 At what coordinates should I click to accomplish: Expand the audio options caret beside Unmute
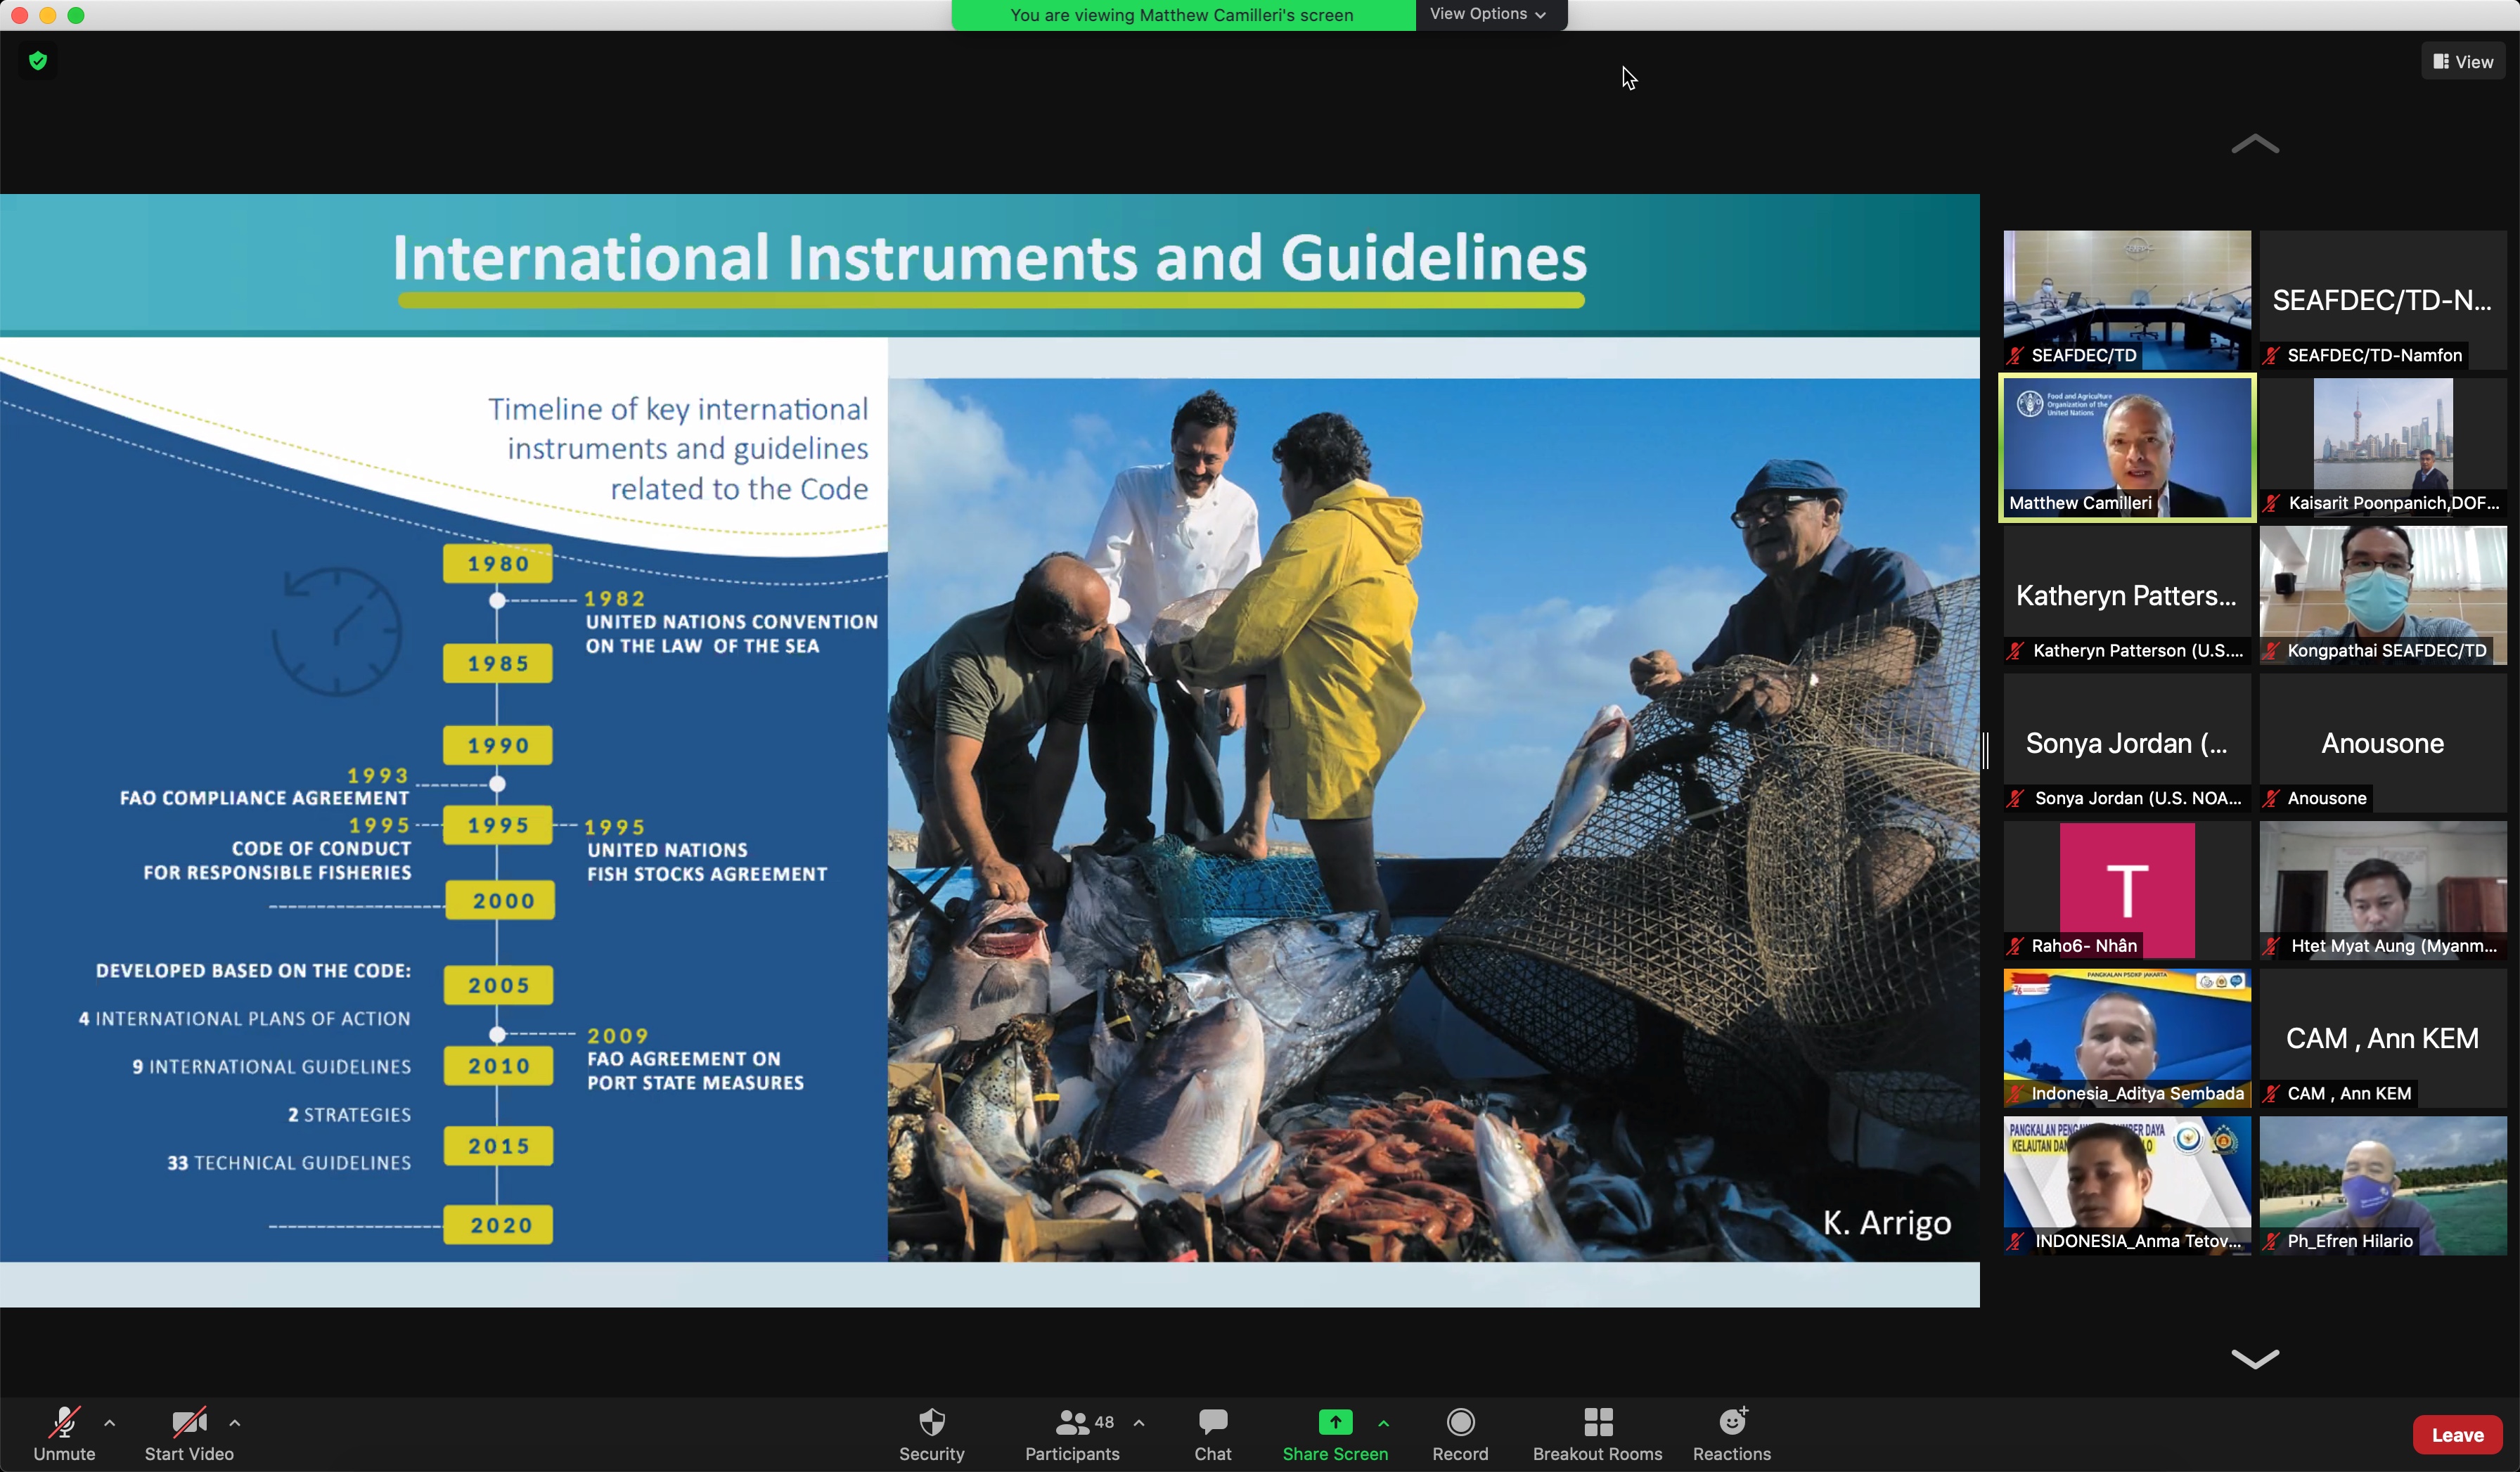point(110,1422)
